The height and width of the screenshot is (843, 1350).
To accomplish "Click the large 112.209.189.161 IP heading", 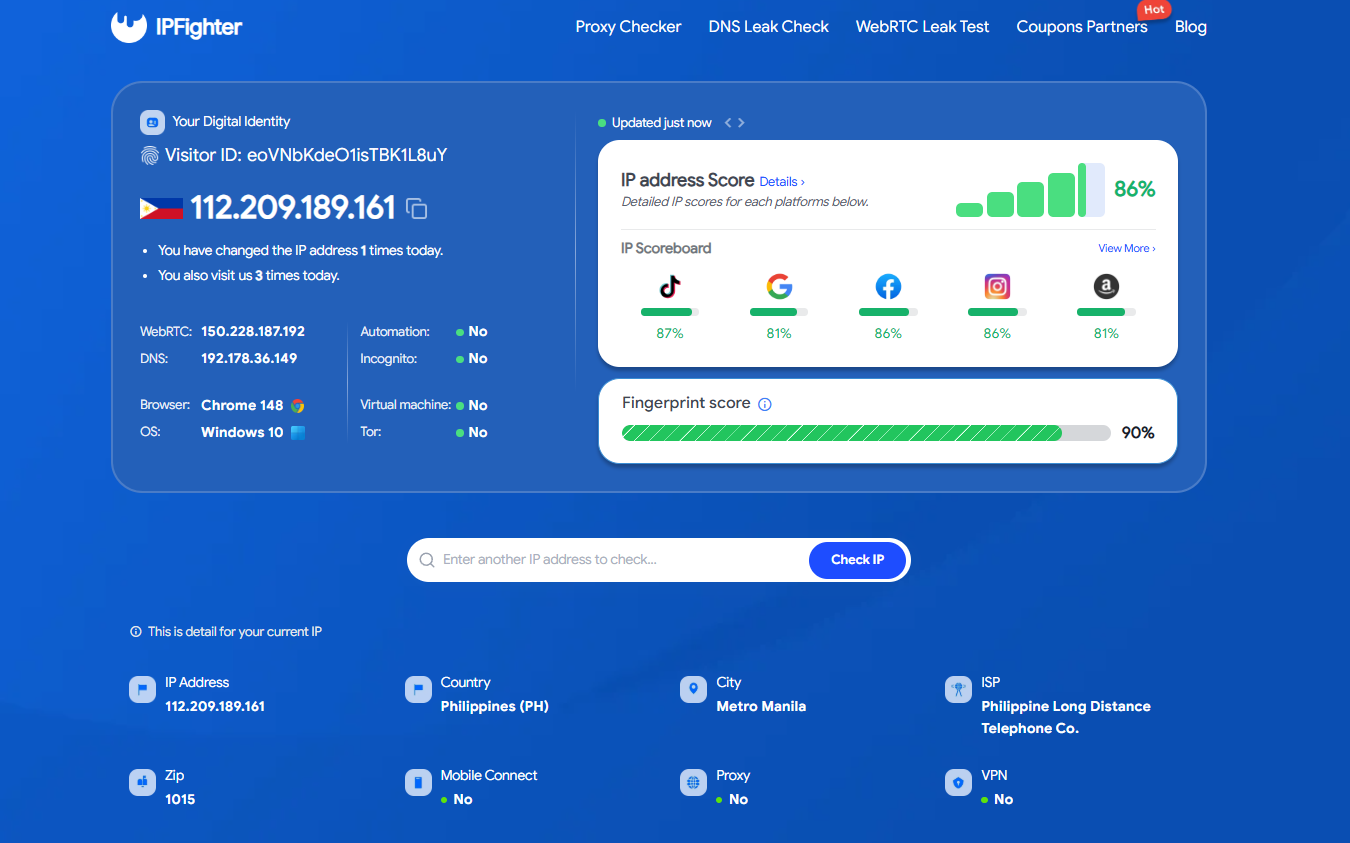I will click(293, 208).
